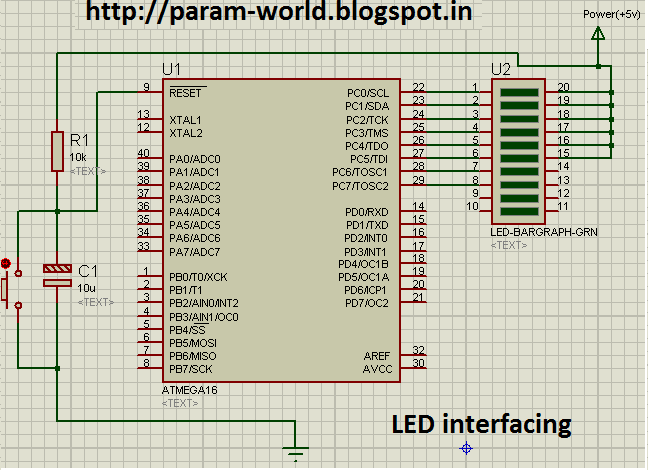Viewport: 648px width, 470px height.
Task: Click the XTAL2 pin label
Action: coord(186,134)
